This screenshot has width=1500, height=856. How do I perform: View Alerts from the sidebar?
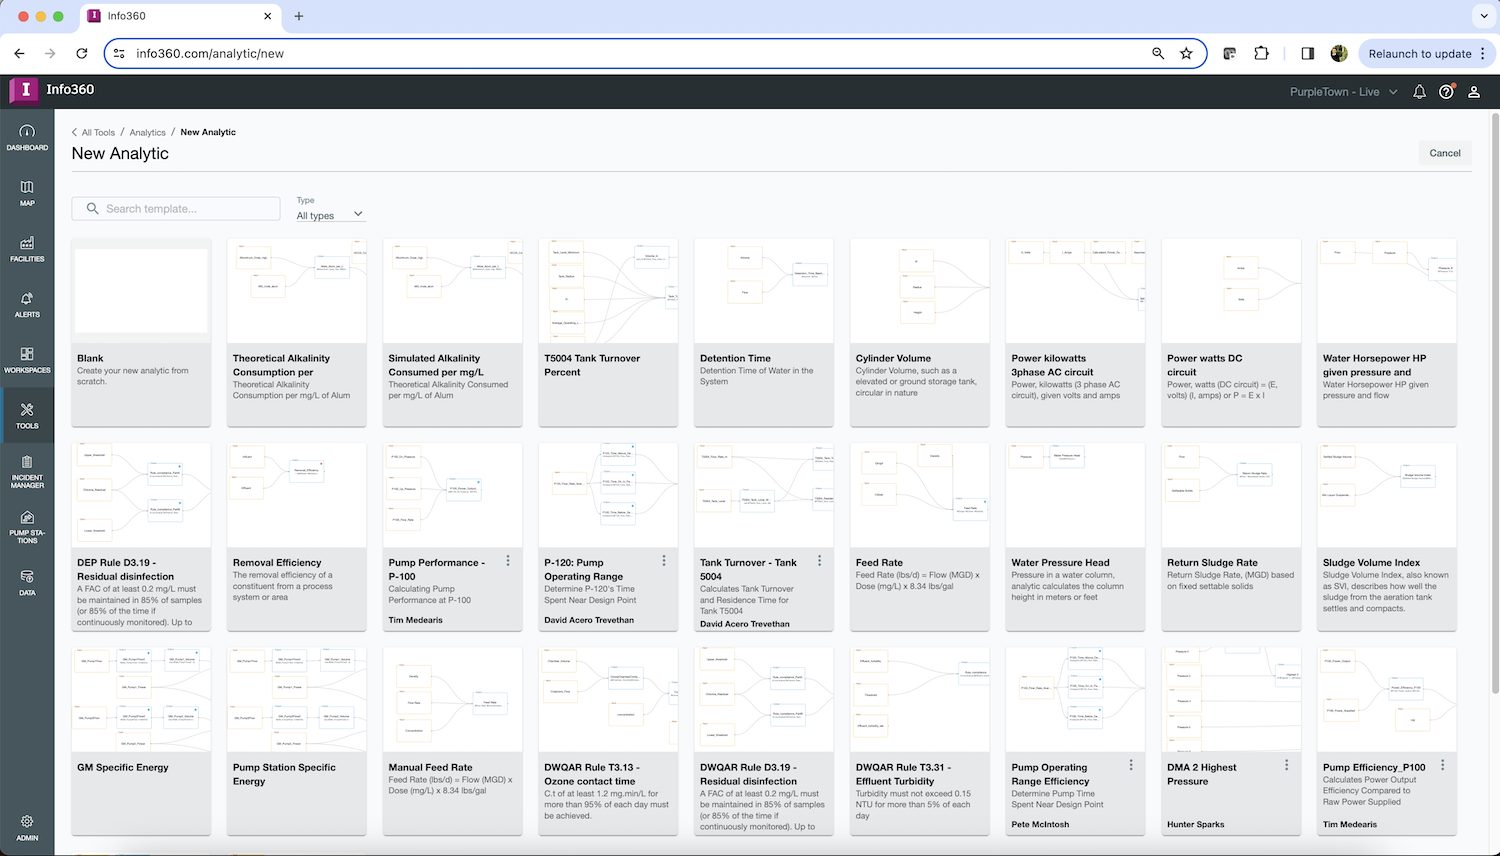pyautogui.click(x=27, y=306)
